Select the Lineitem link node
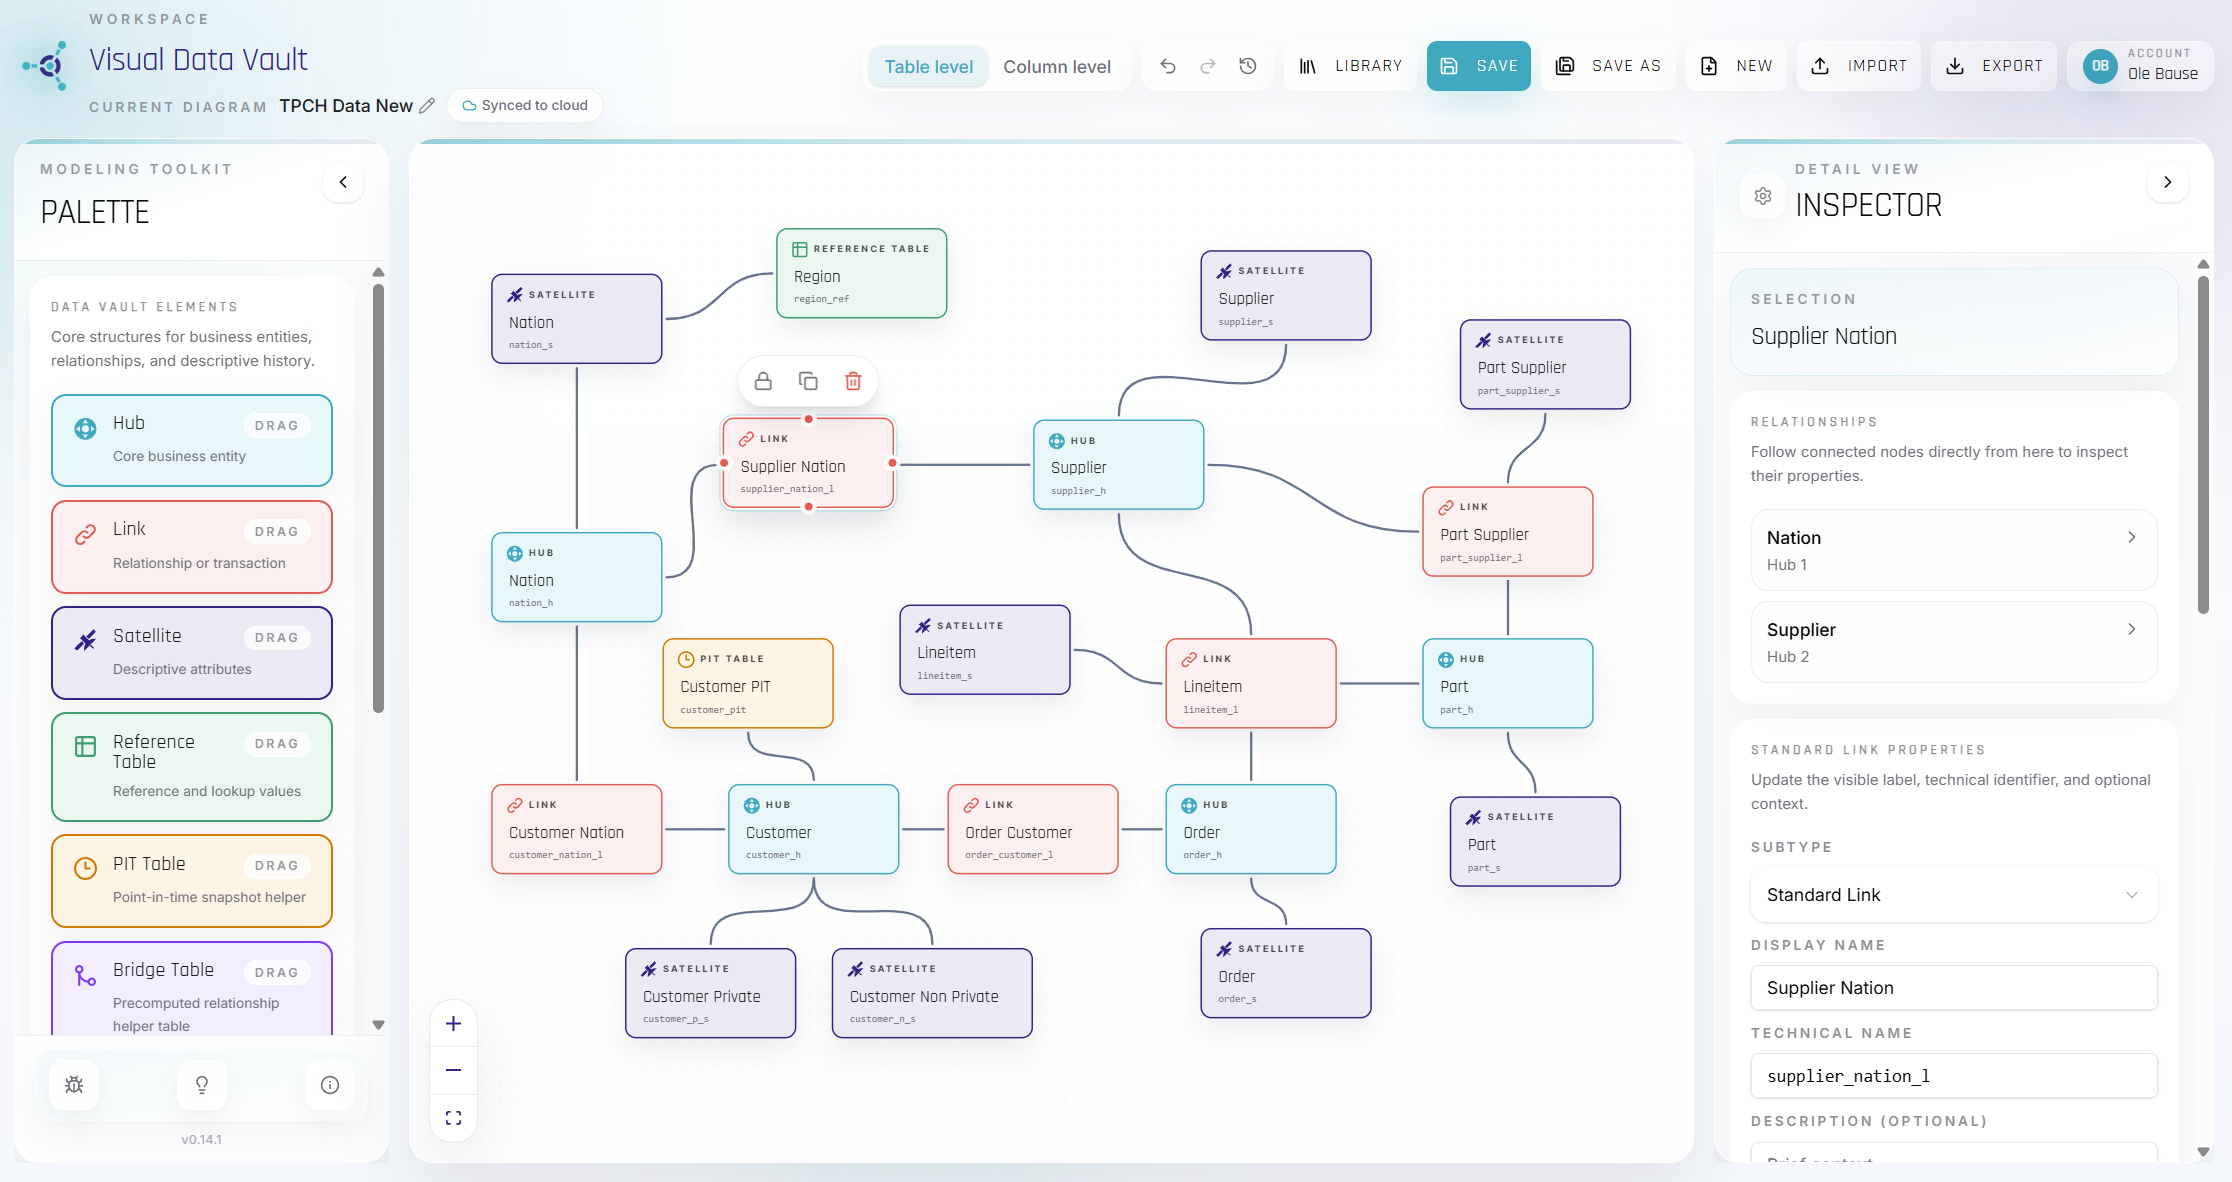 (x=1251, y=684)
